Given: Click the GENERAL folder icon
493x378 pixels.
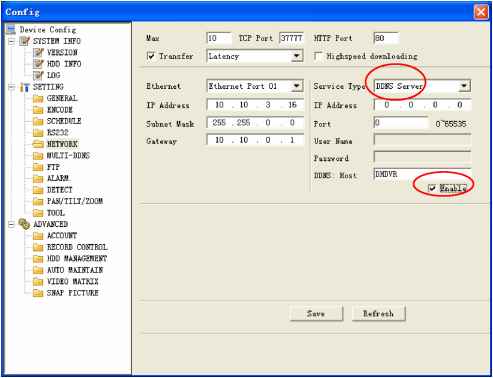Looking at the screenshot, I should (x=38, y=98).
